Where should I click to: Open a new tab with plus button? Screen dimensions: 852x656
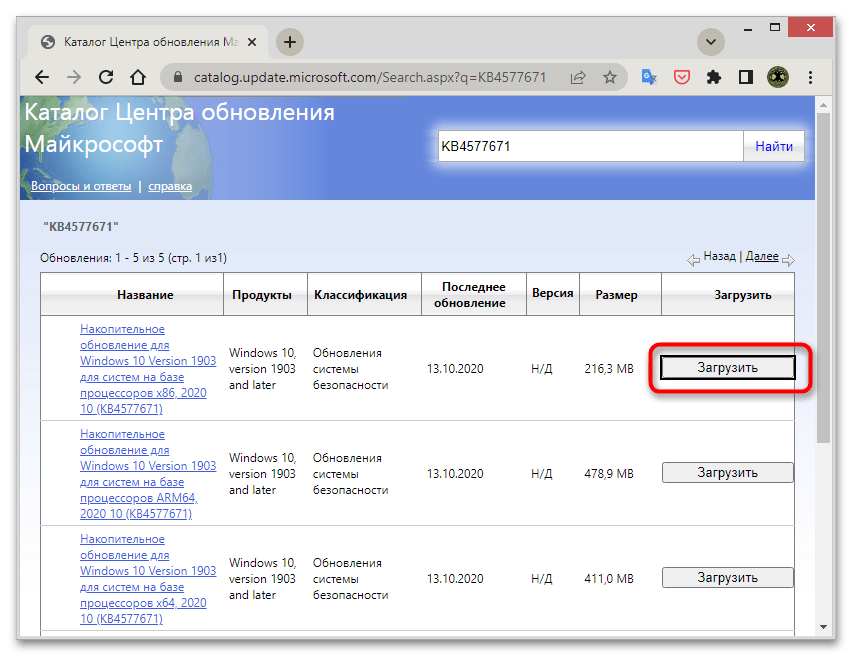coord(290,42)
